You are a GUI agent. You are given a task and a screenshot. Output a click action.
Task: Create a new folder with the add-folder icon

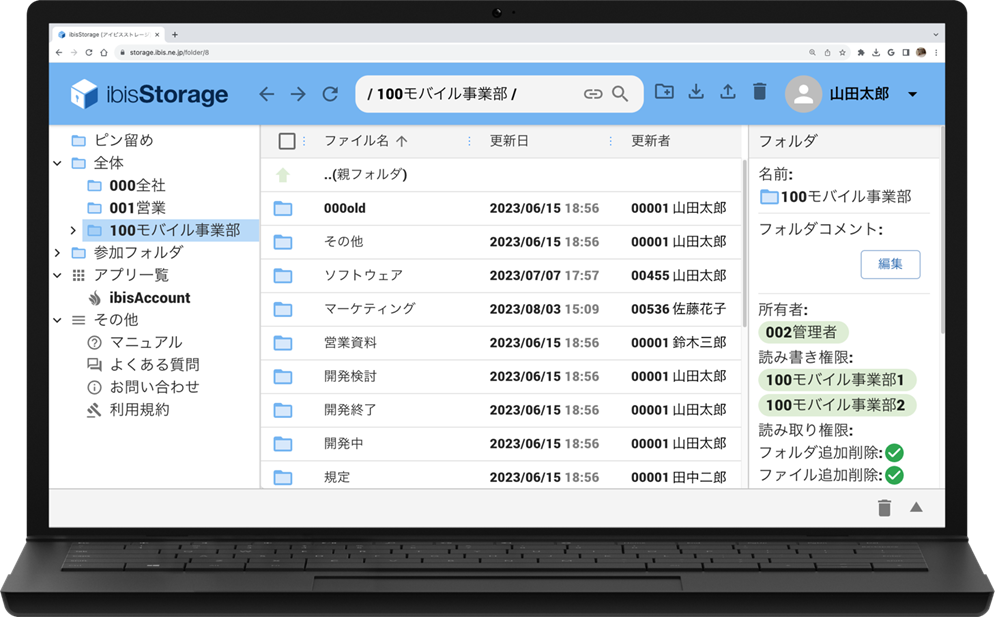(x=664, y=92)
